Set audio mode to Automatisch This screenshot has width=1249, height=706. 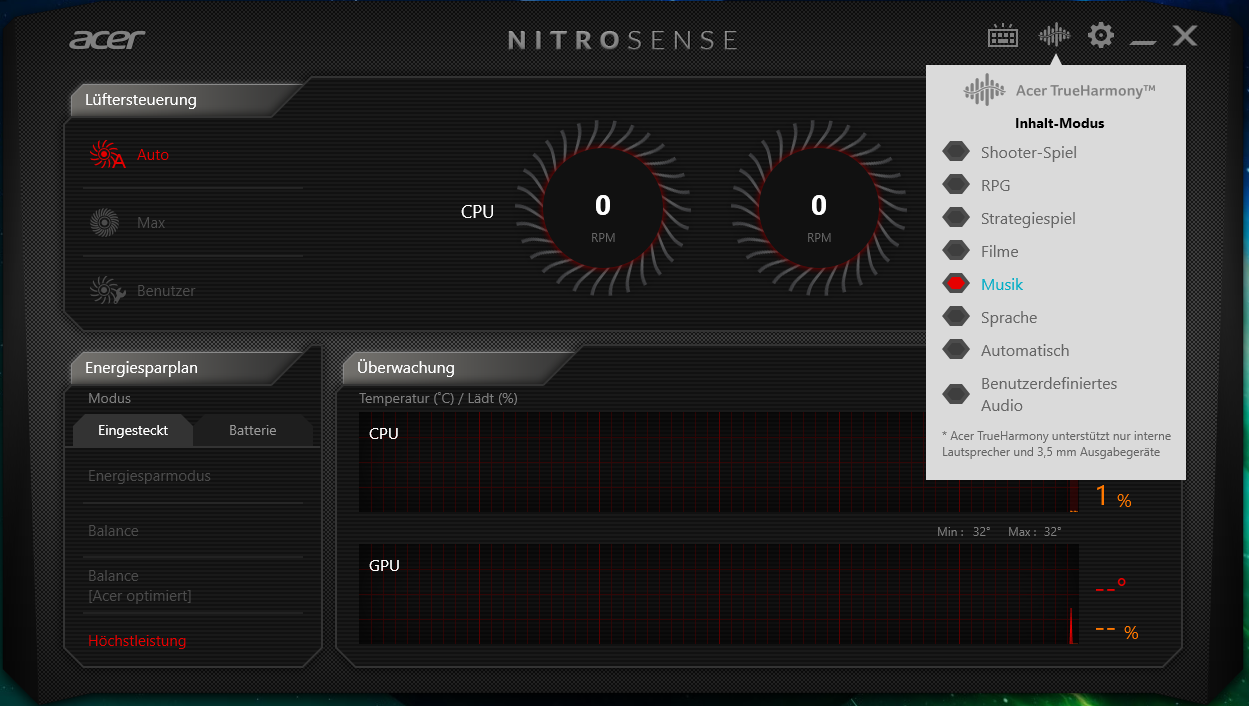[1024, 351]
